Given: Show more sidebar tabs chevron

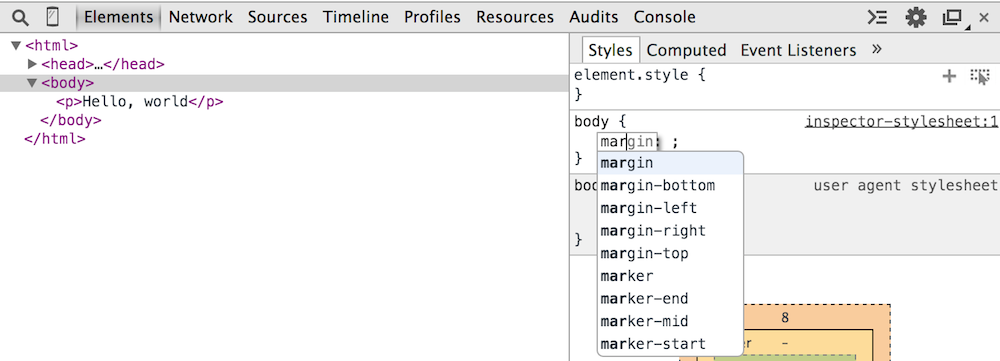Looking at the screenshot, I should click(x=877, y=49).
